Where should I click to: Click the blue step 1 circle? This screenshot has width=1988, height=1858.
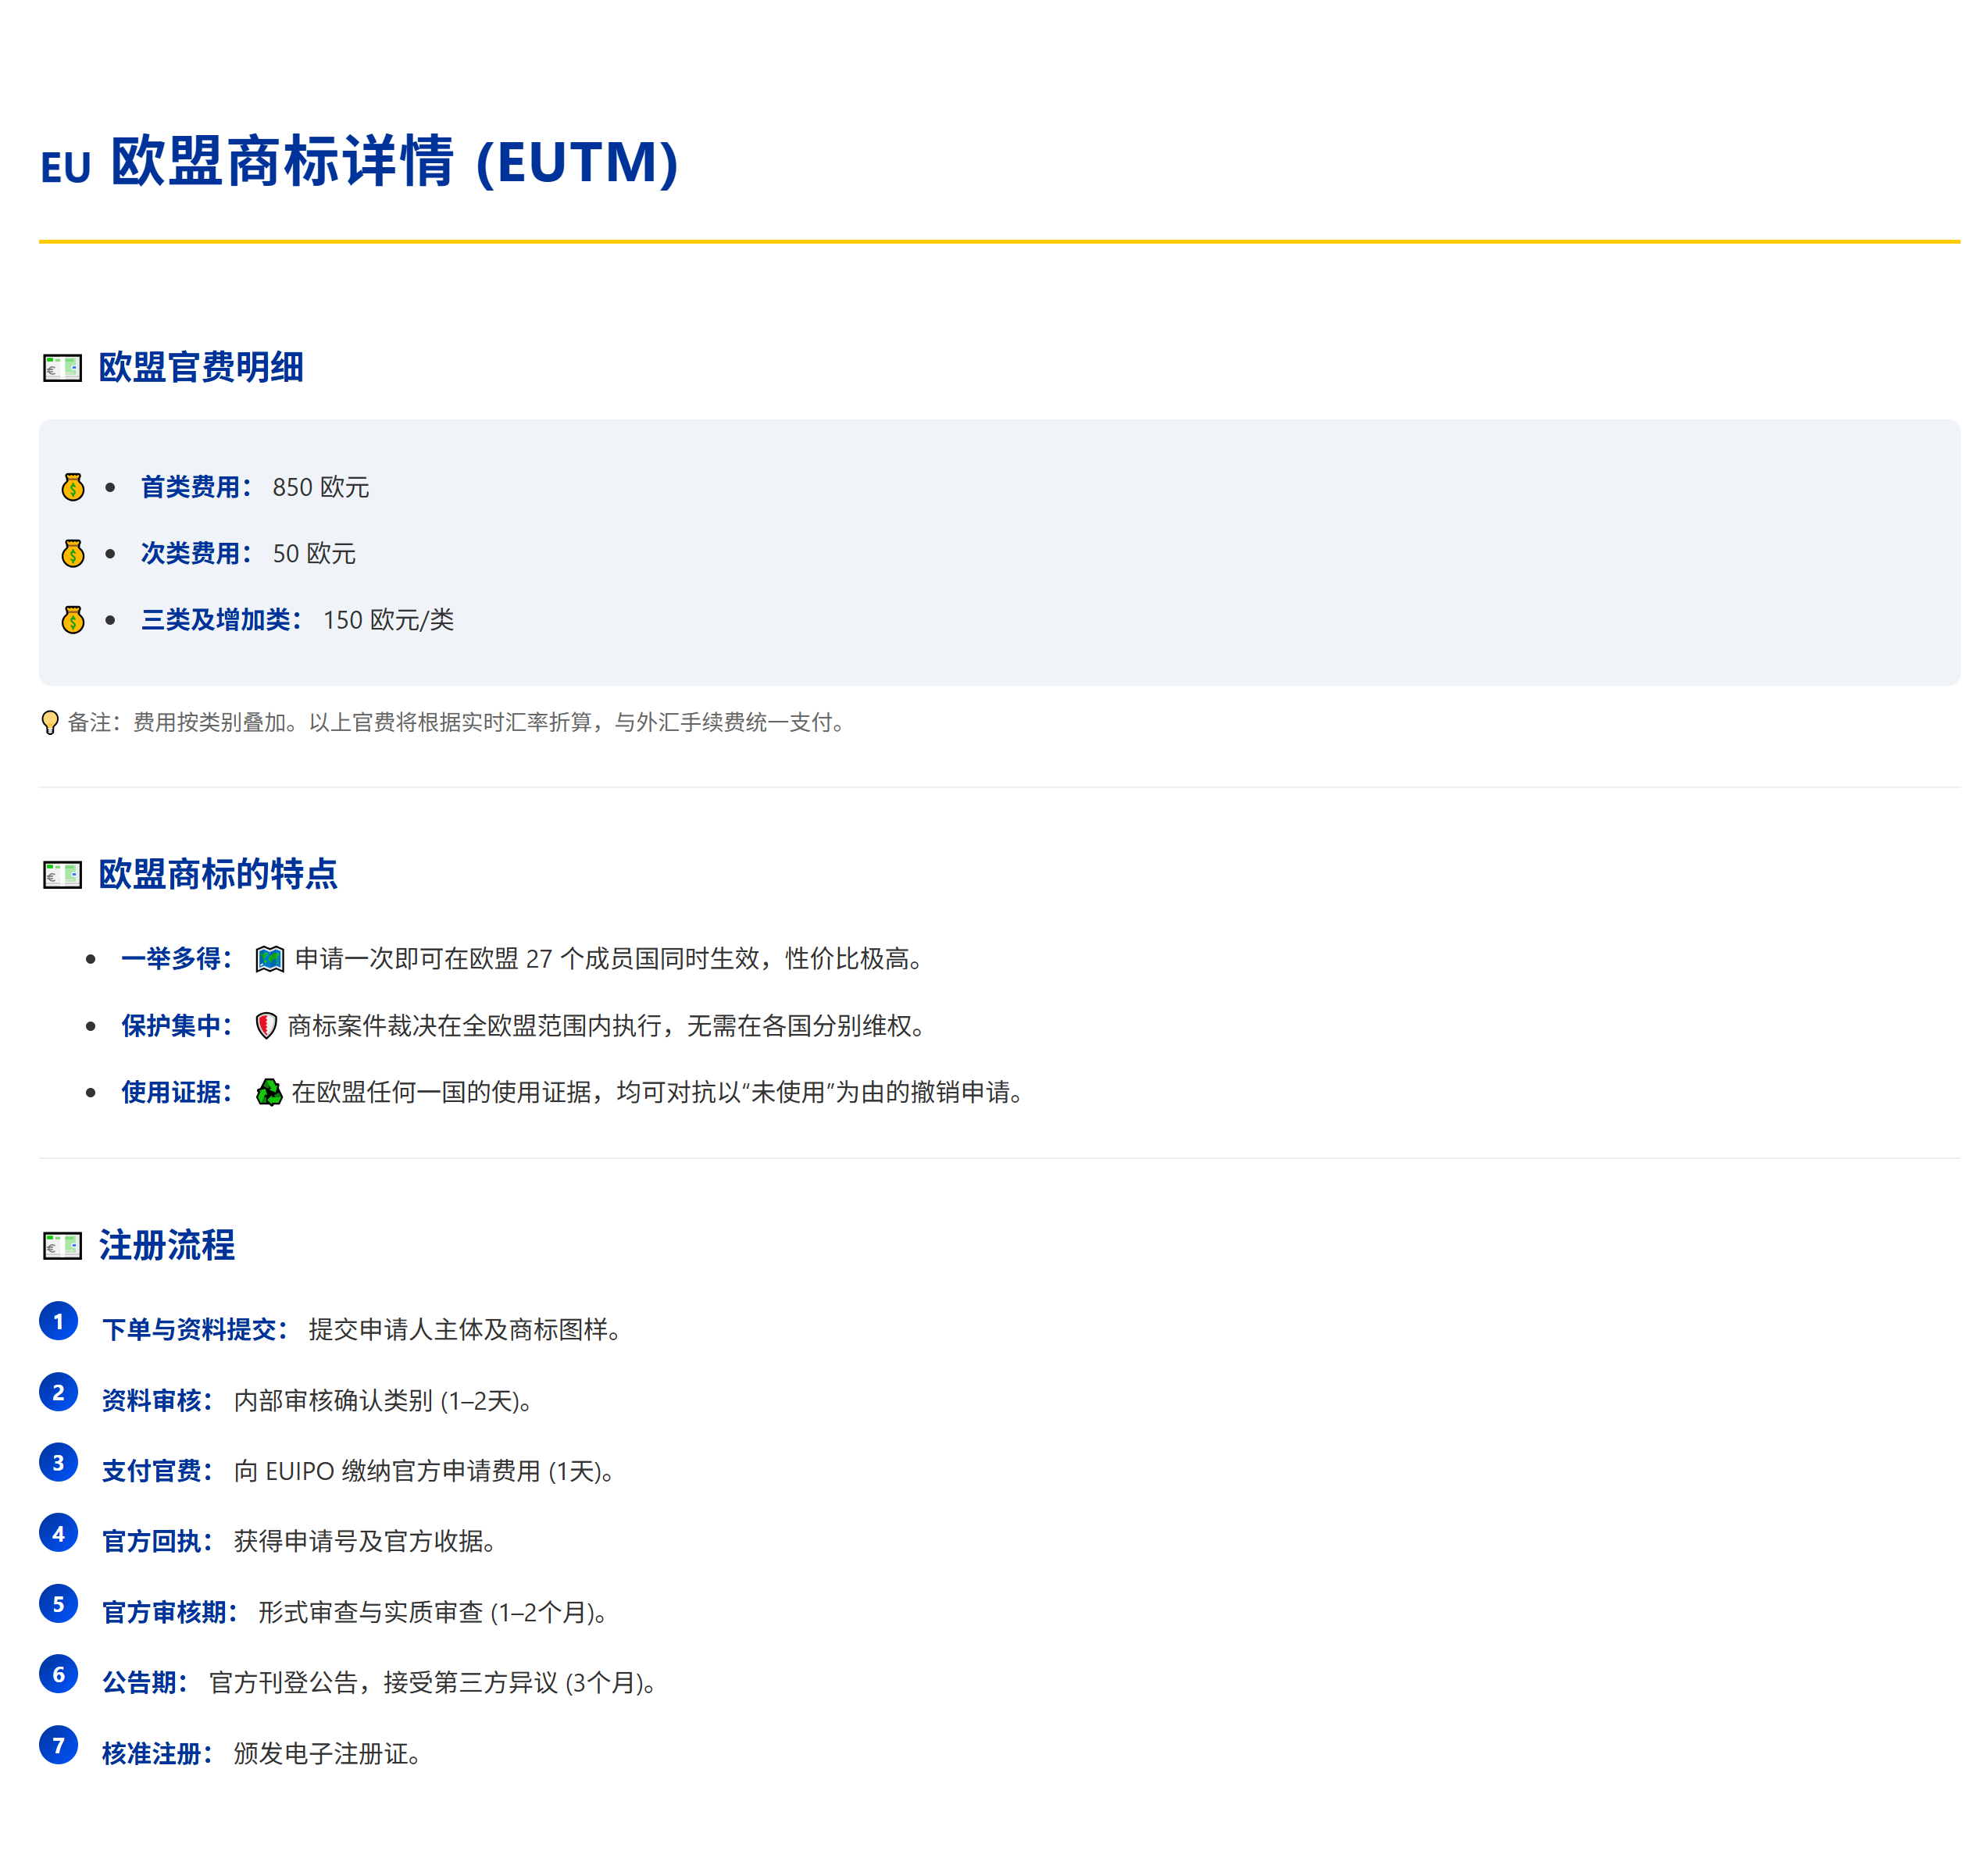pos(58,1321)
